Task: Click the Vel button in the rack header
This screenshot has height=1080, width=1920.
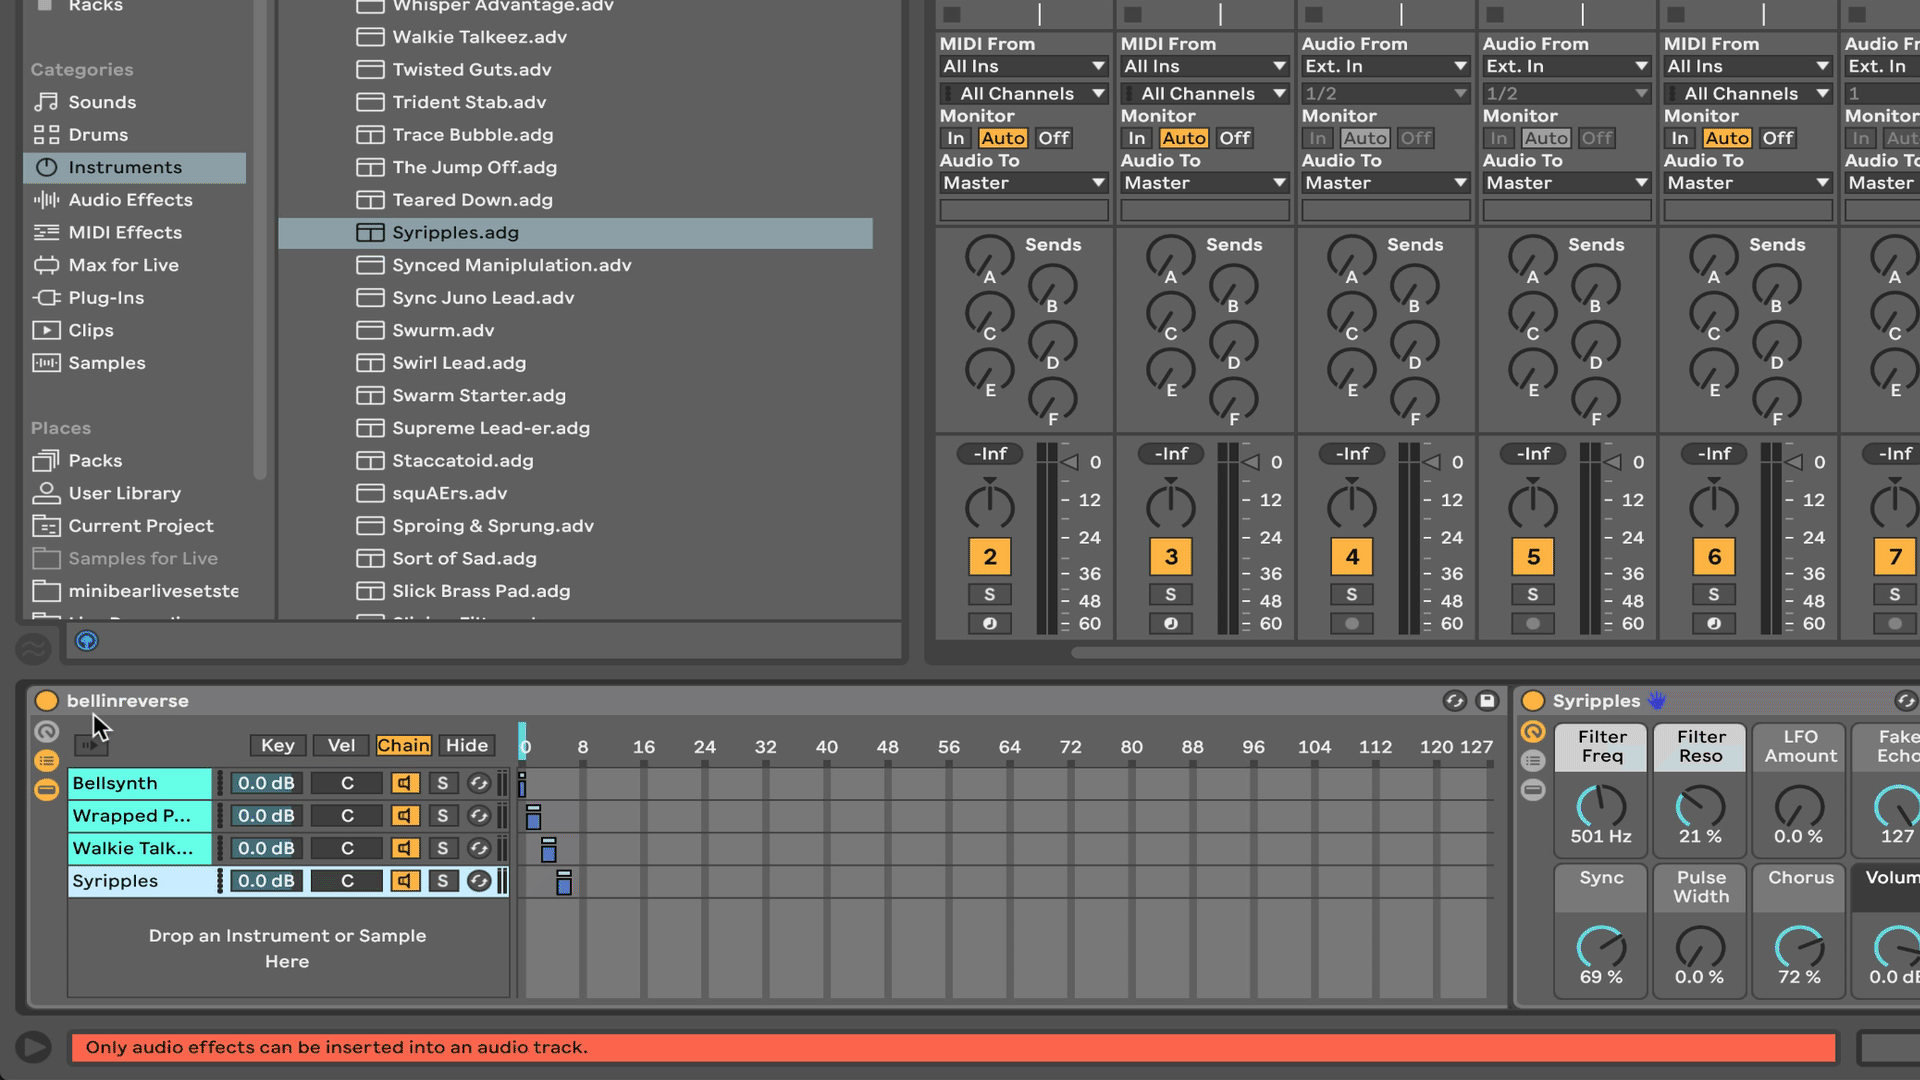Action: coord(340,745)
